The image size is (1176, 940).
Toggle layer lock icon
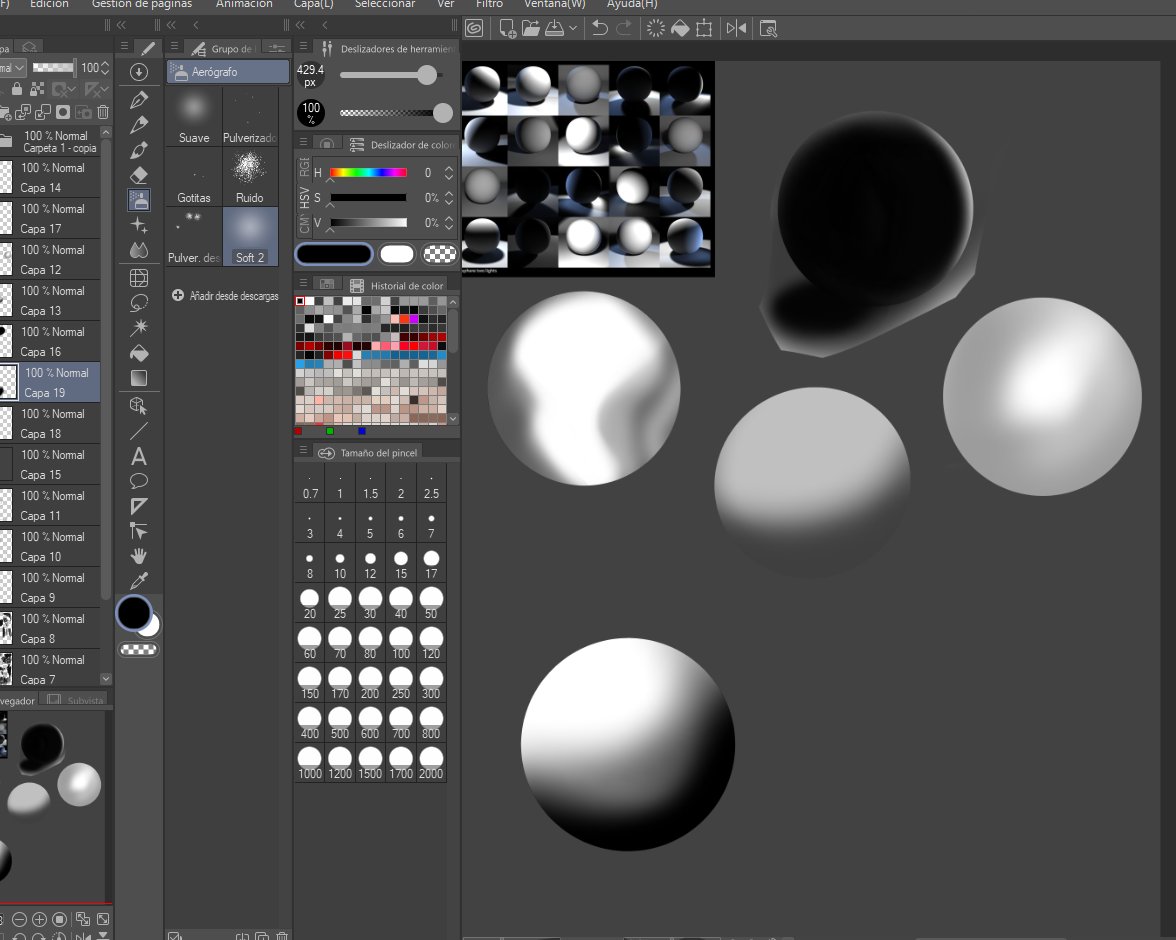(x=16, y=89)
